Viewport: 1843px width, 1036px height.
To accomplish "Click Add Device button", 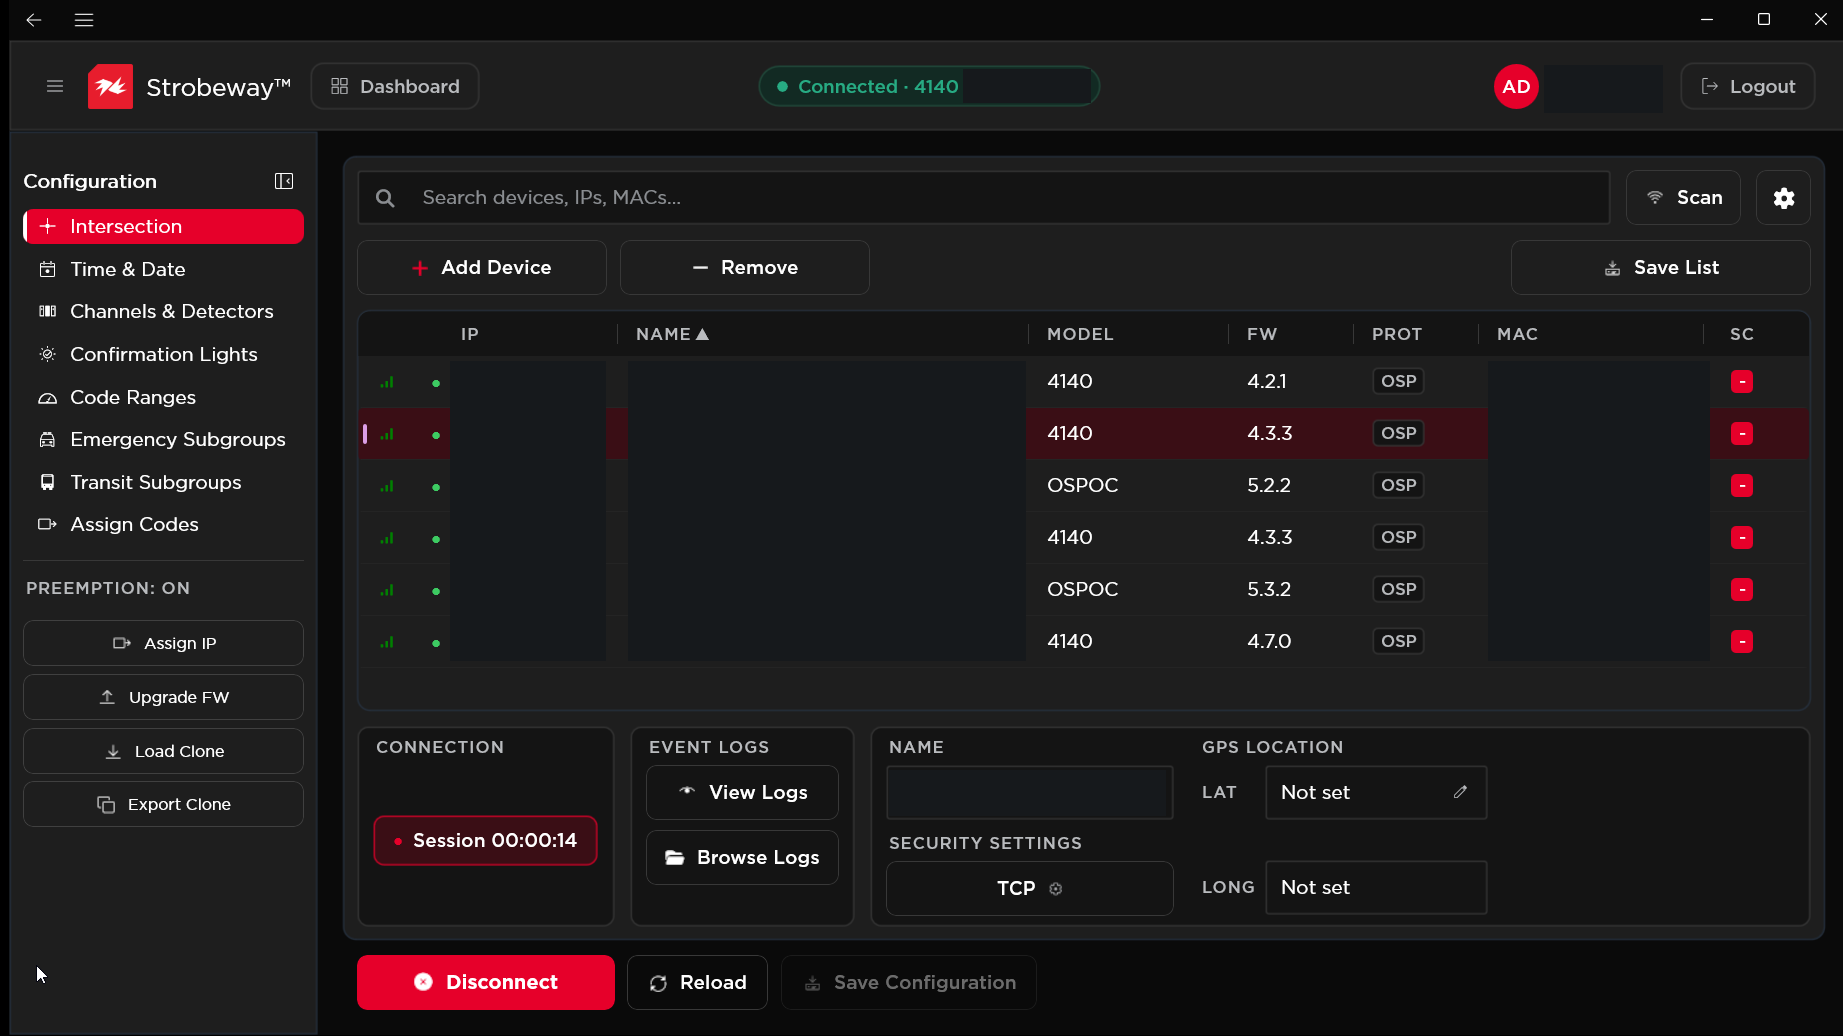I will click(482, 267).
